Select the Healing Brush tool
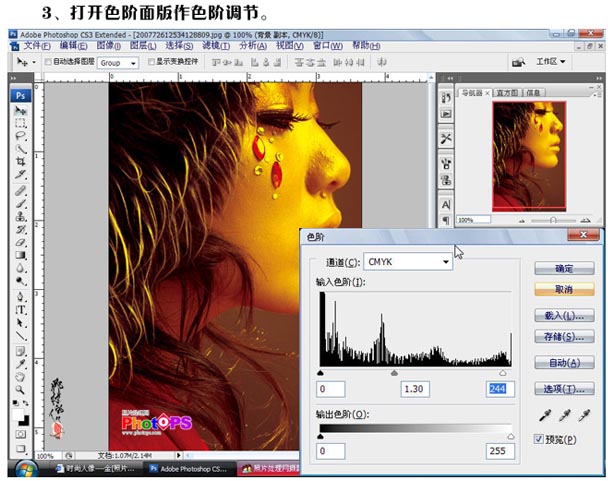 (21, 190)
